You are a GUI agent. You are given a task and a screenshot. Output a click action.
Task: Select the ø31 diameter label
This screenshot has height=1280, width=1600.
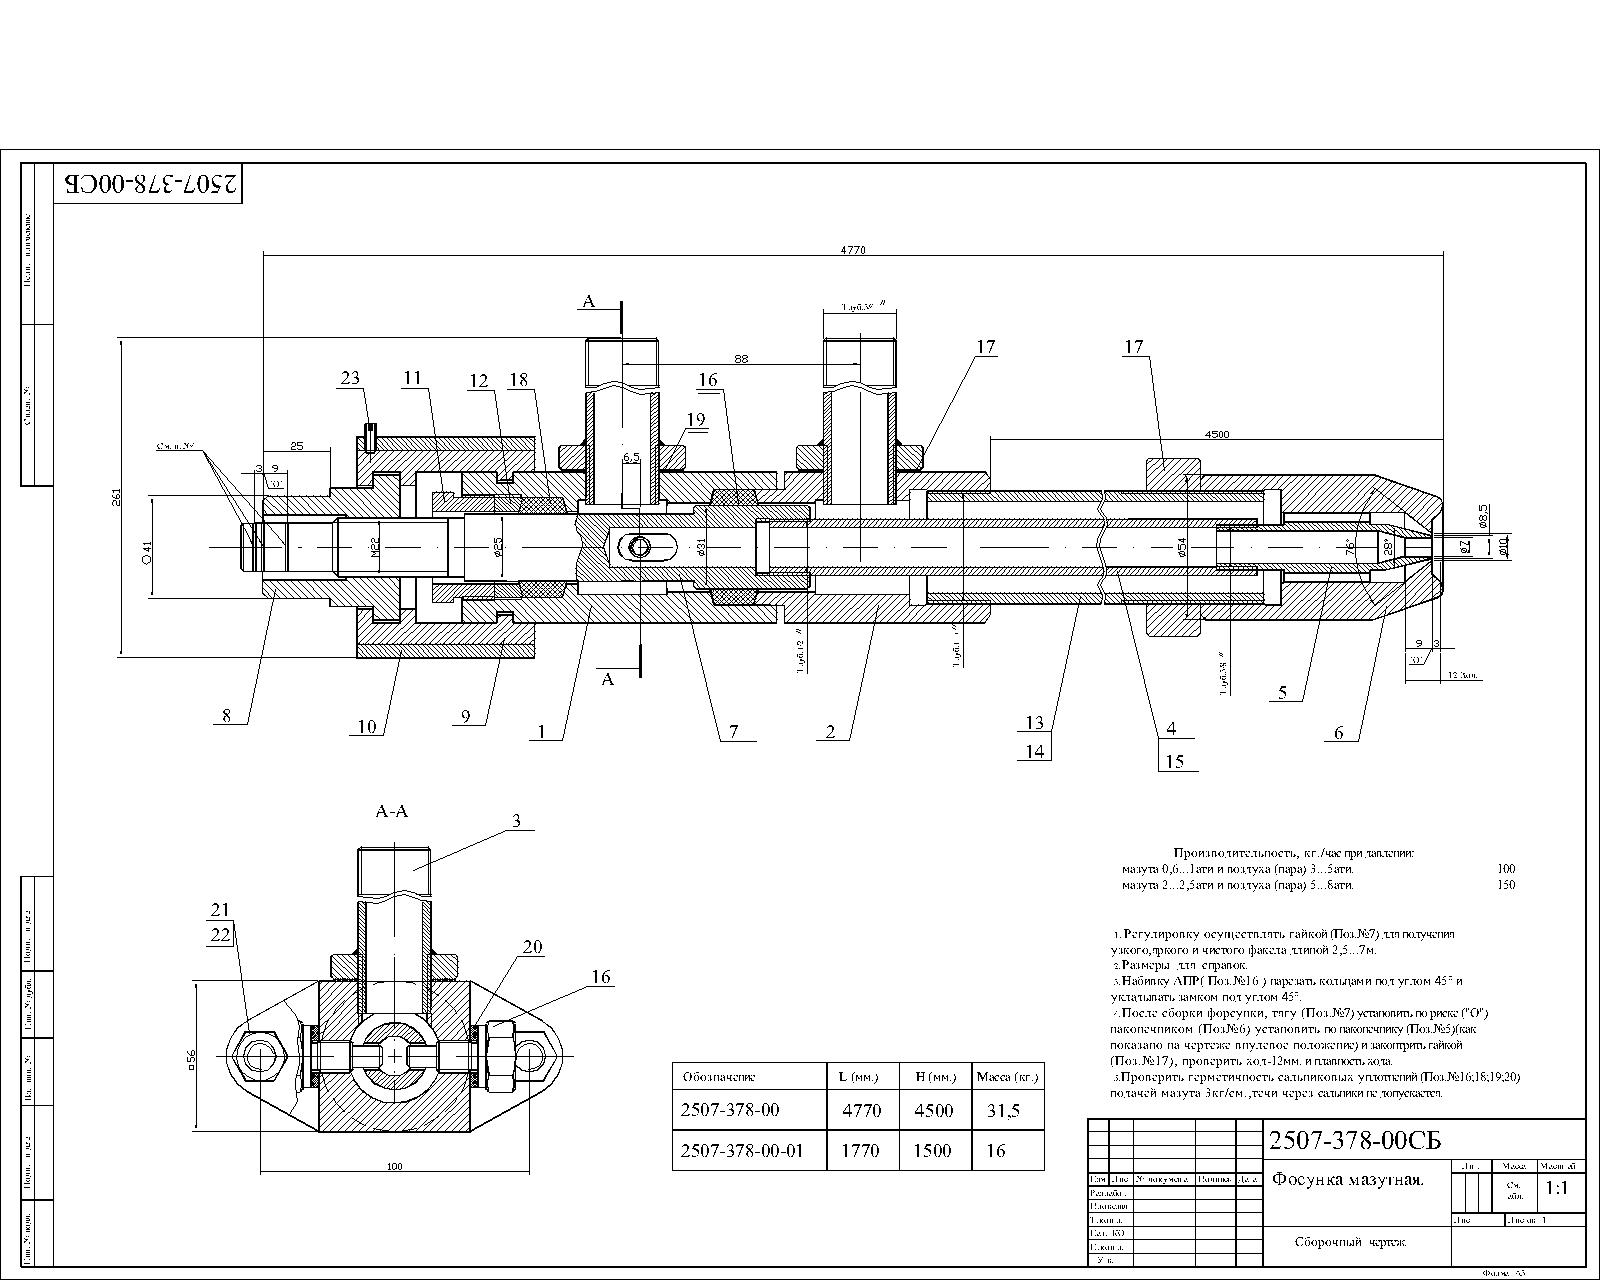701,547
